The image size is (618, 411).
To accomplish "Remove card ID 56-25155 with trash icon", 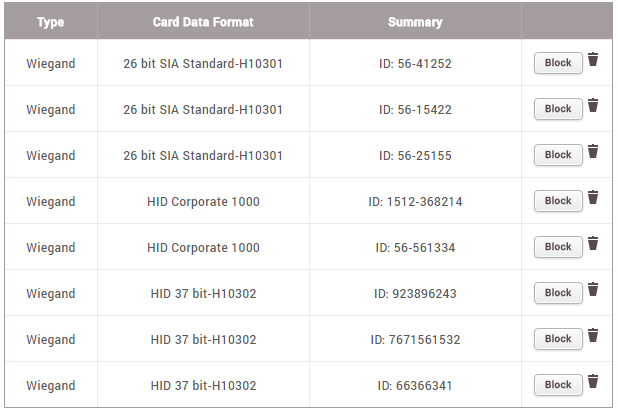I will pyautogui.click(x=593, y=152).
